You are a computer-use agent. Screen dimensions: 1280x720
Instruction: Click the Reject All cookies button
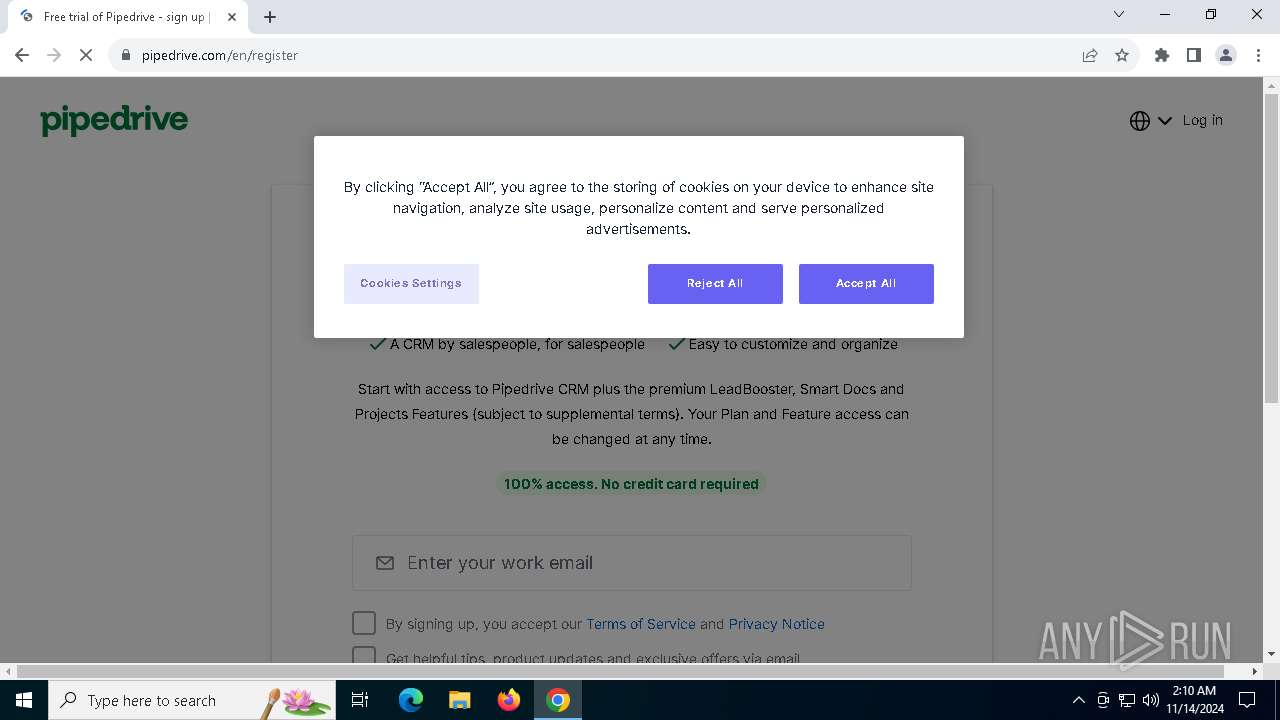(715, 284)
